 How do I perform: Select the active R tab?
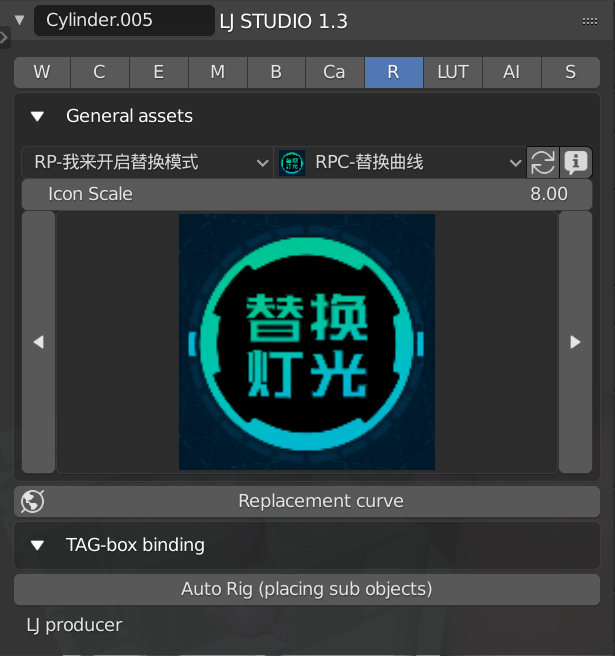pyautogui.click(x=393, y=72)
